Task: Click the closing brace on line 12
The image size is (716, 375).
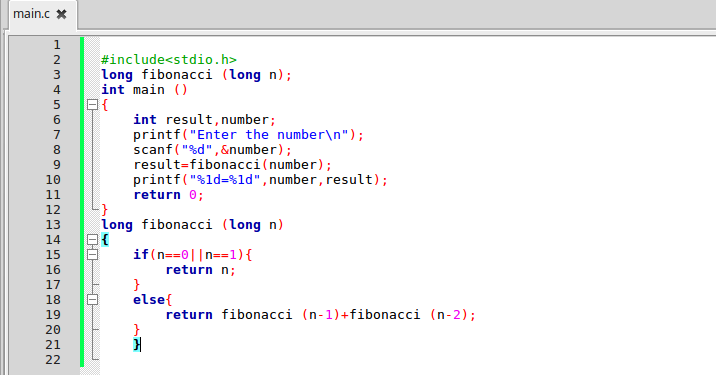Action: coord(105,210)
